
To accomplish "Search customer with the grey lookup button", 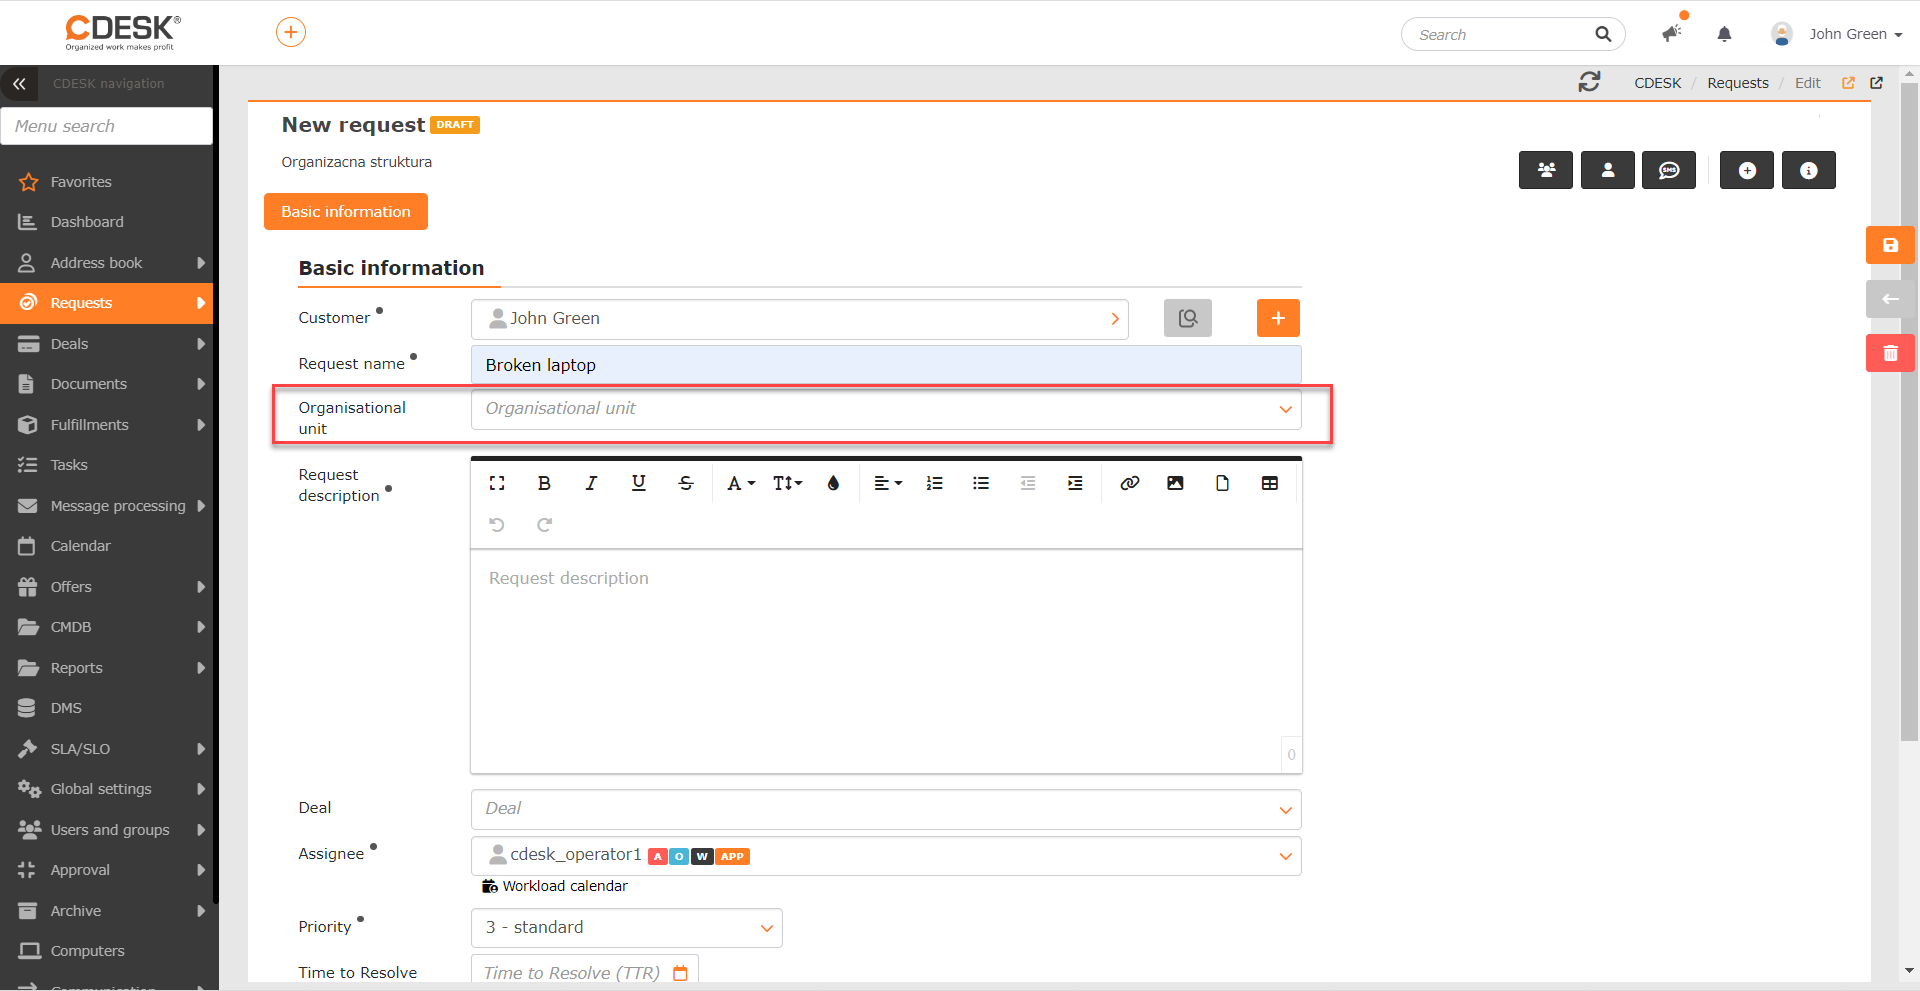I will 1188,318.
